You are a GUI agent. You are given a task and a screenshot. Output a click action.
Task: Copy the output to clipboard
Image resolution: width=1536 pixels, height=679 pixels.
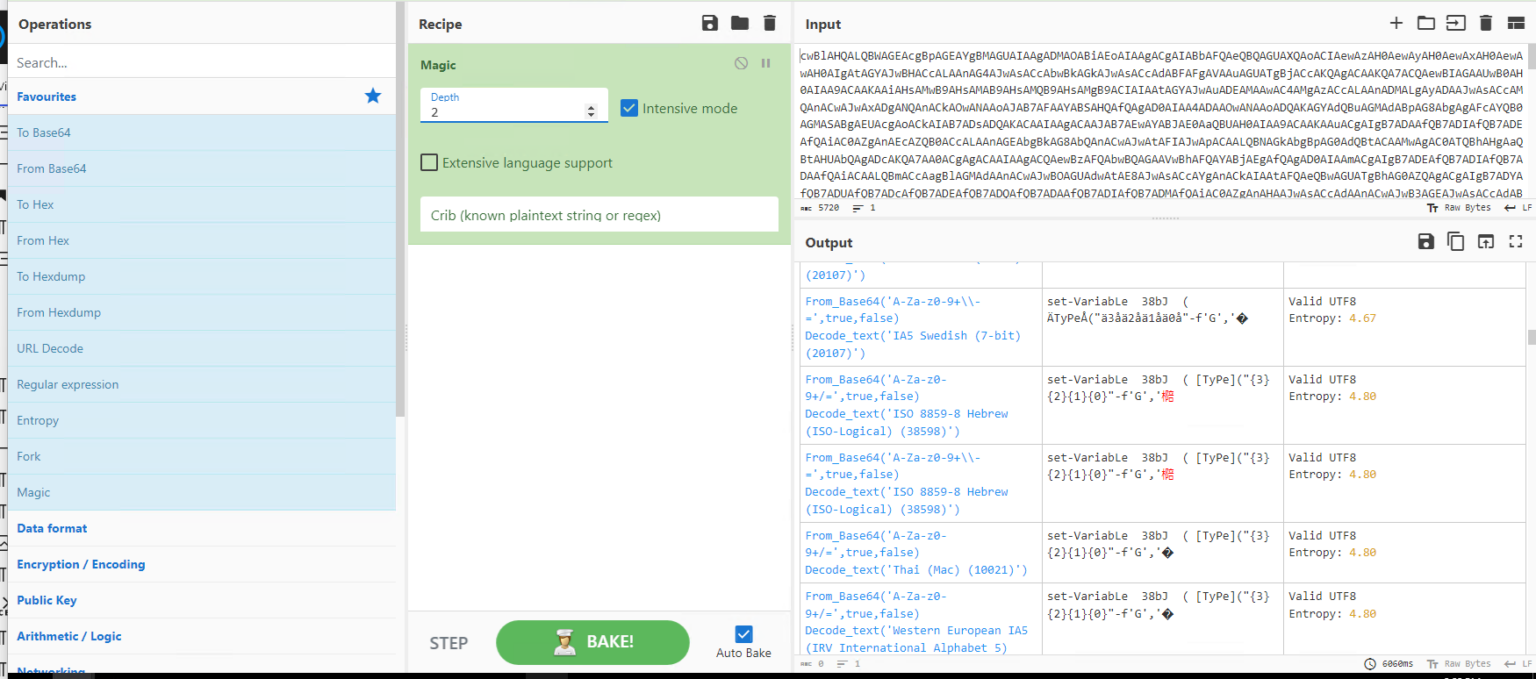point(1455,241)
